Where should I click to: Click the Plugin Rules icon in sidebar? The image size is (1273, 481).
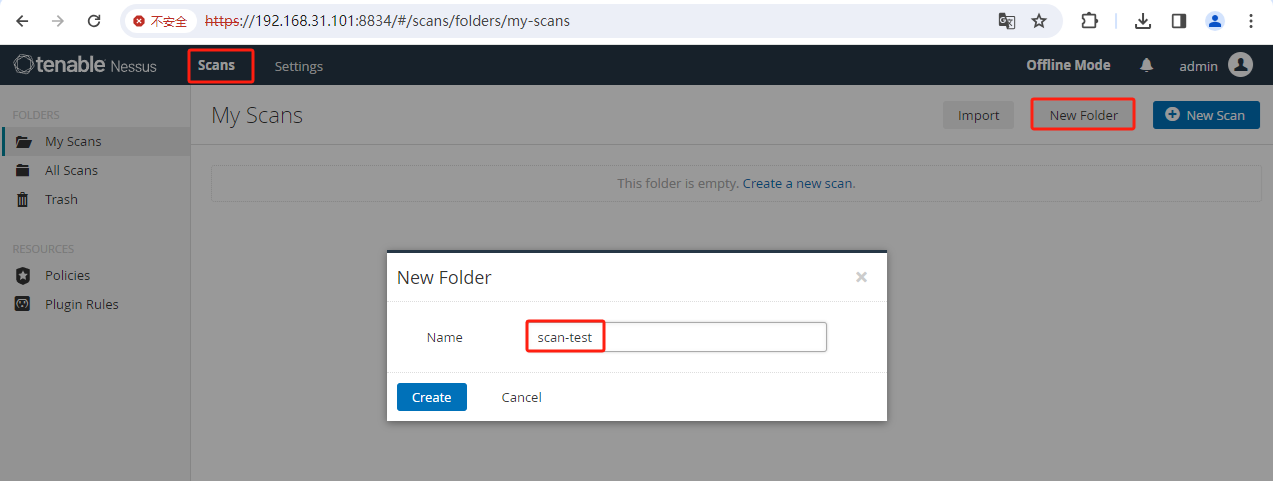(x=23, y=304)
